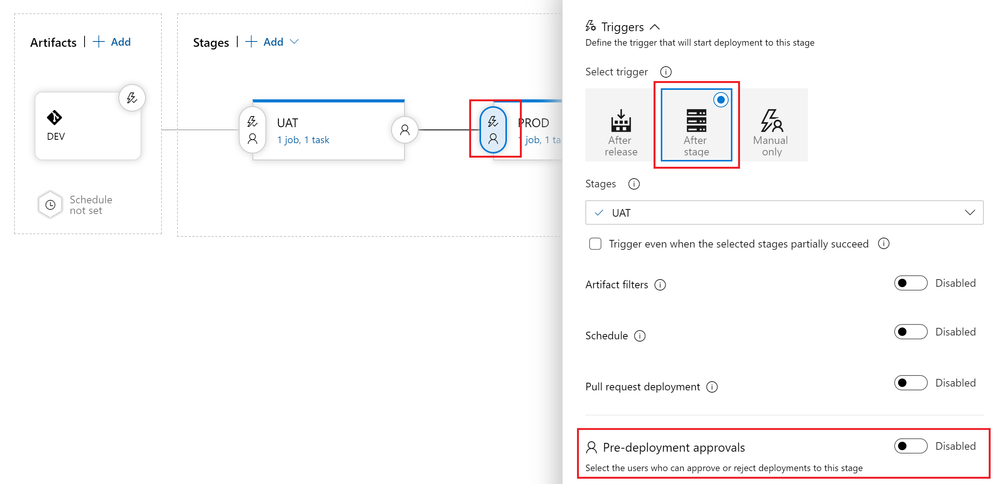Screen dimensions: 999x484
Task: Click the DEV git artifact icon
Action: pyautogui.click(x=54, y=118)
